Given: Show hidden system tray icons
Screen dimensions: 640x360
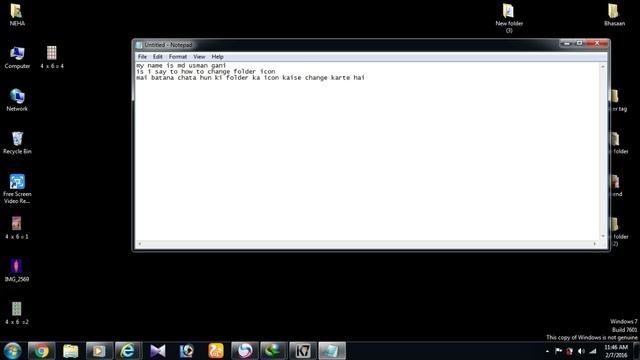Looking at the screenshot, I should 547,351.
